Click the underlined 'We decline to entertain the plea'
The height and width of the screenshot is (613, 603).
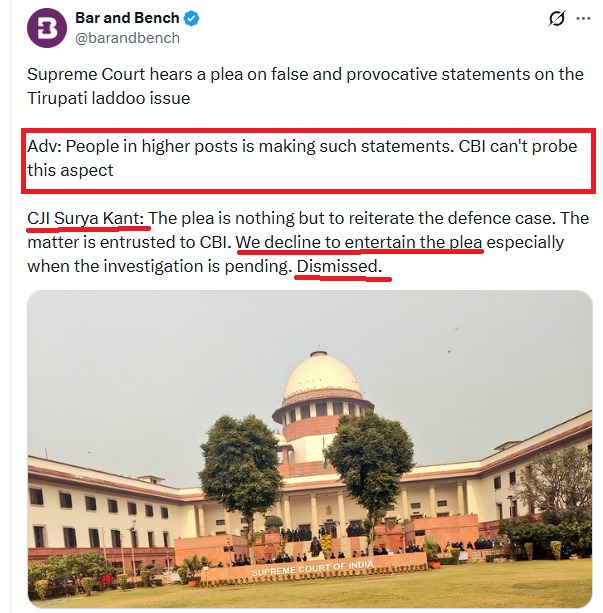[x=359, y=242]
